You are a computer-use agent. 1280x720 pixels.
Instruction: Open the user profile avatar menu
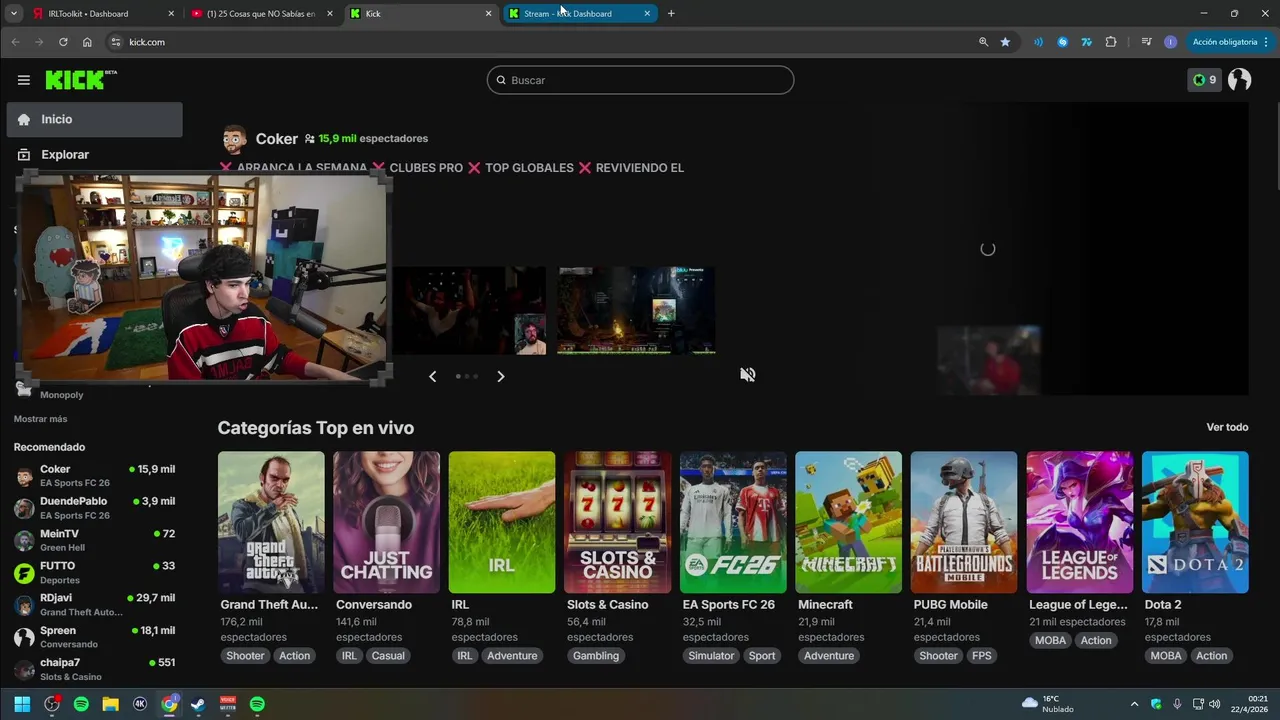click(x=1240, y=80)
